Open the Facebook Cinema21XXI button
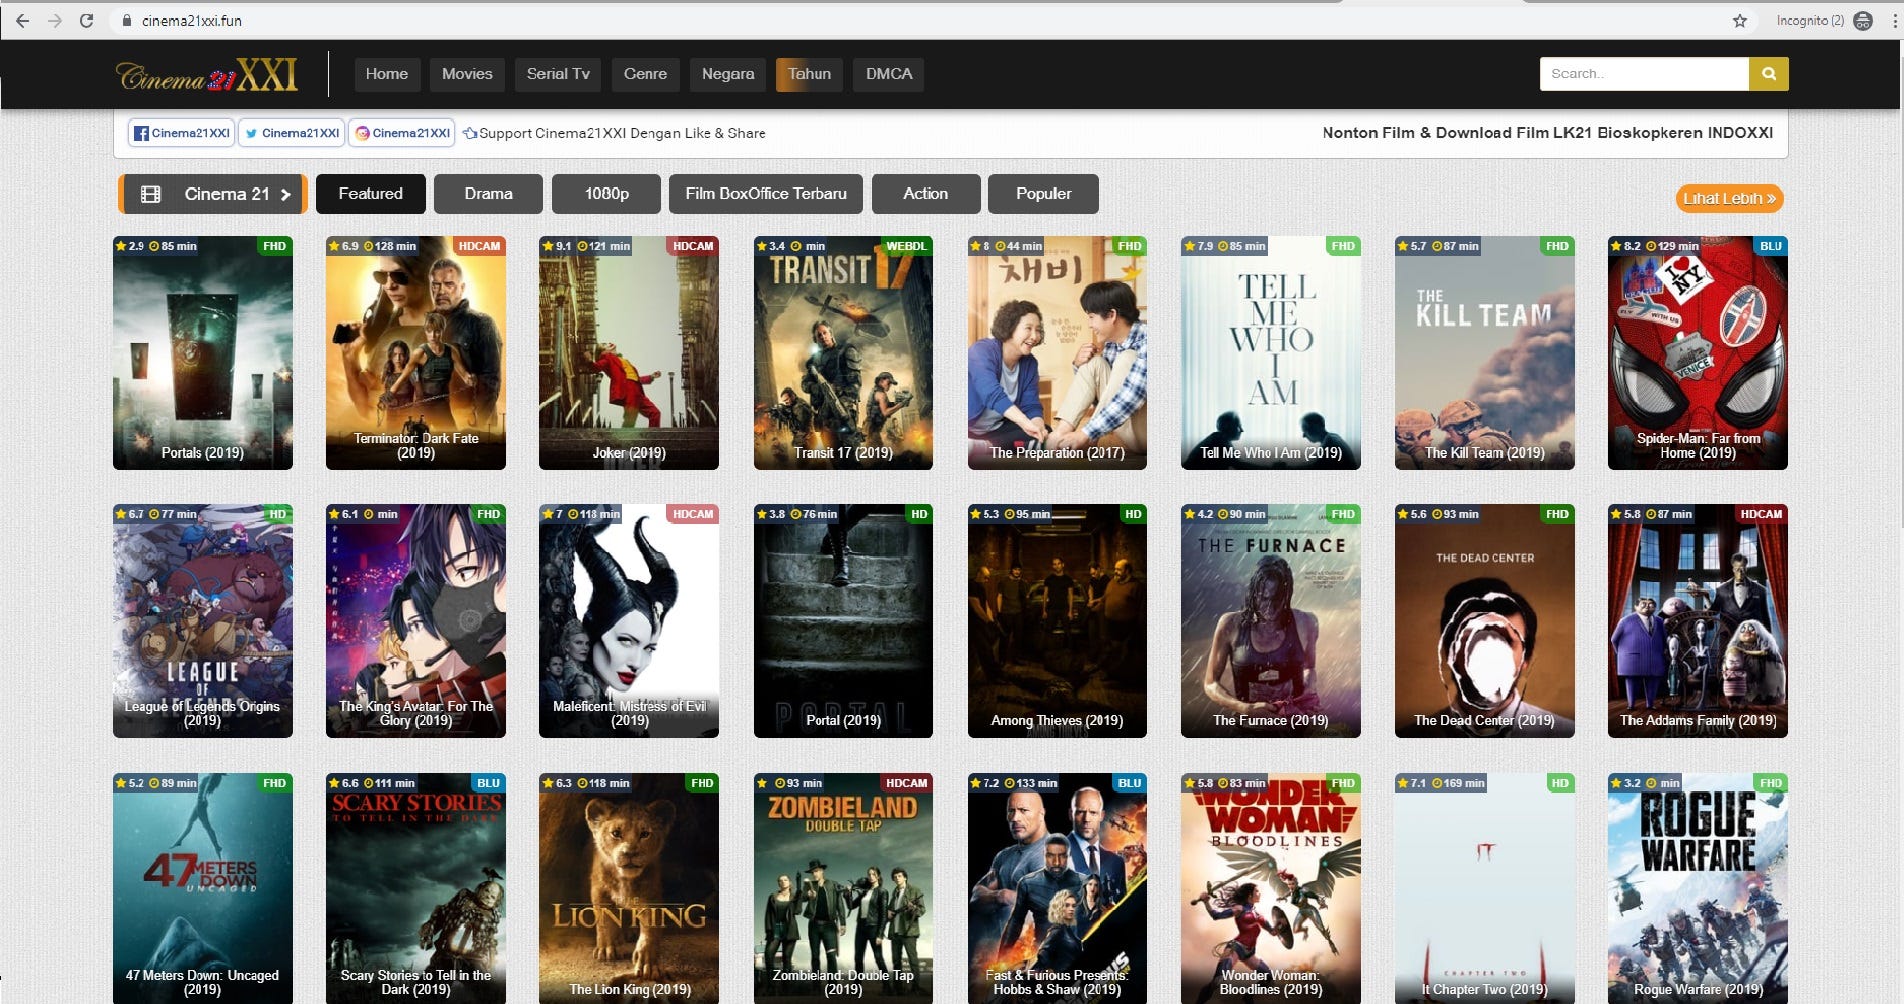The width and height of the screenshot is (1904, 1004). point(181,133)
